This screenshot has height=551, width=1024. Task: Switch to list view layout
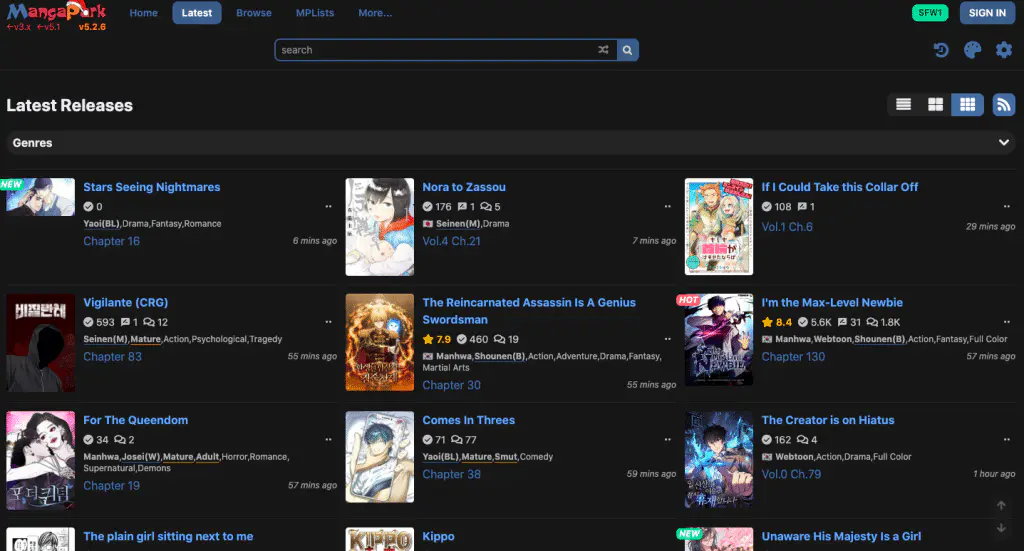click(903, 104)
